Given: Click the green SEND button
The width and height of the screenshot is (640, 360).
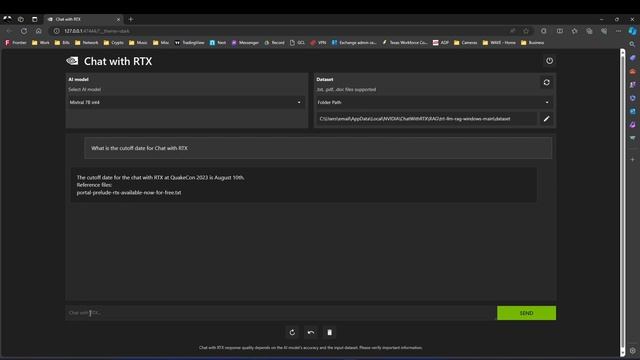Looking at the screenshot, I should [x=526, y=313].
